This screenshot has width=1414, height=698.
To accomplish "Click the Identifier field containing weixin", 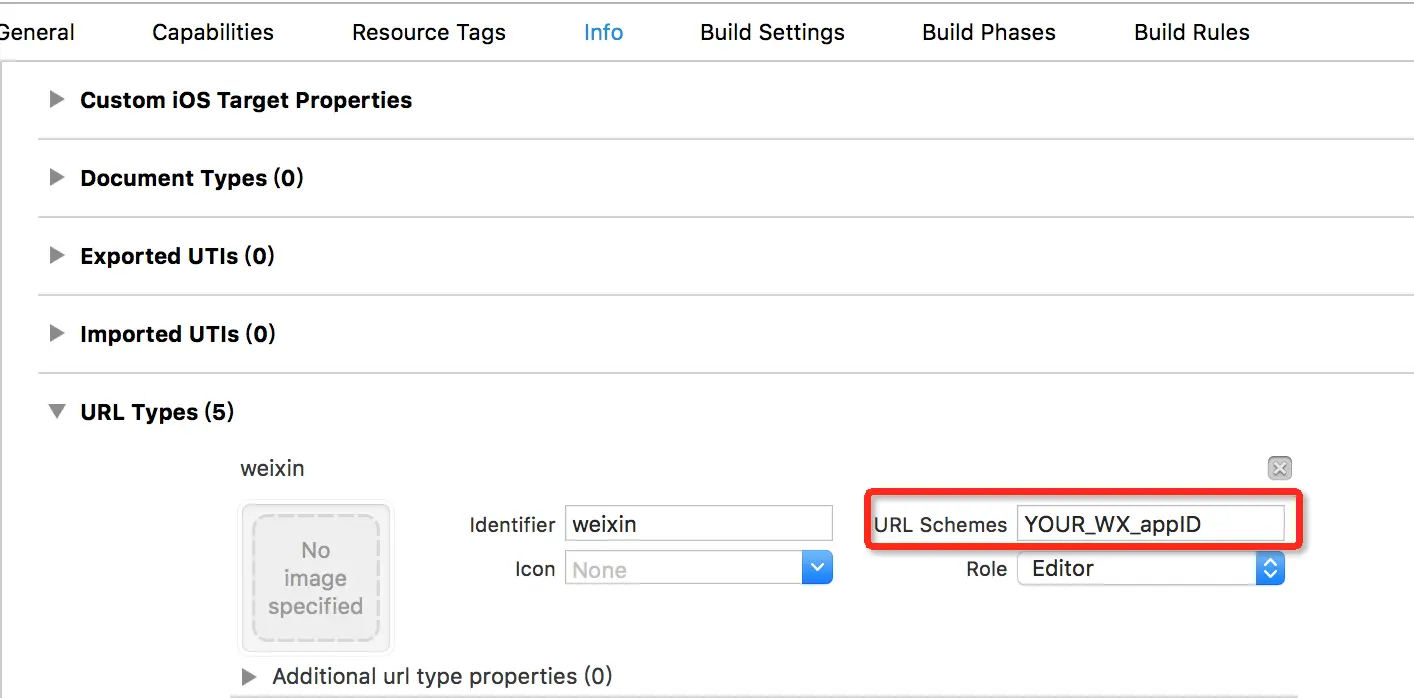I will (699, 524).
